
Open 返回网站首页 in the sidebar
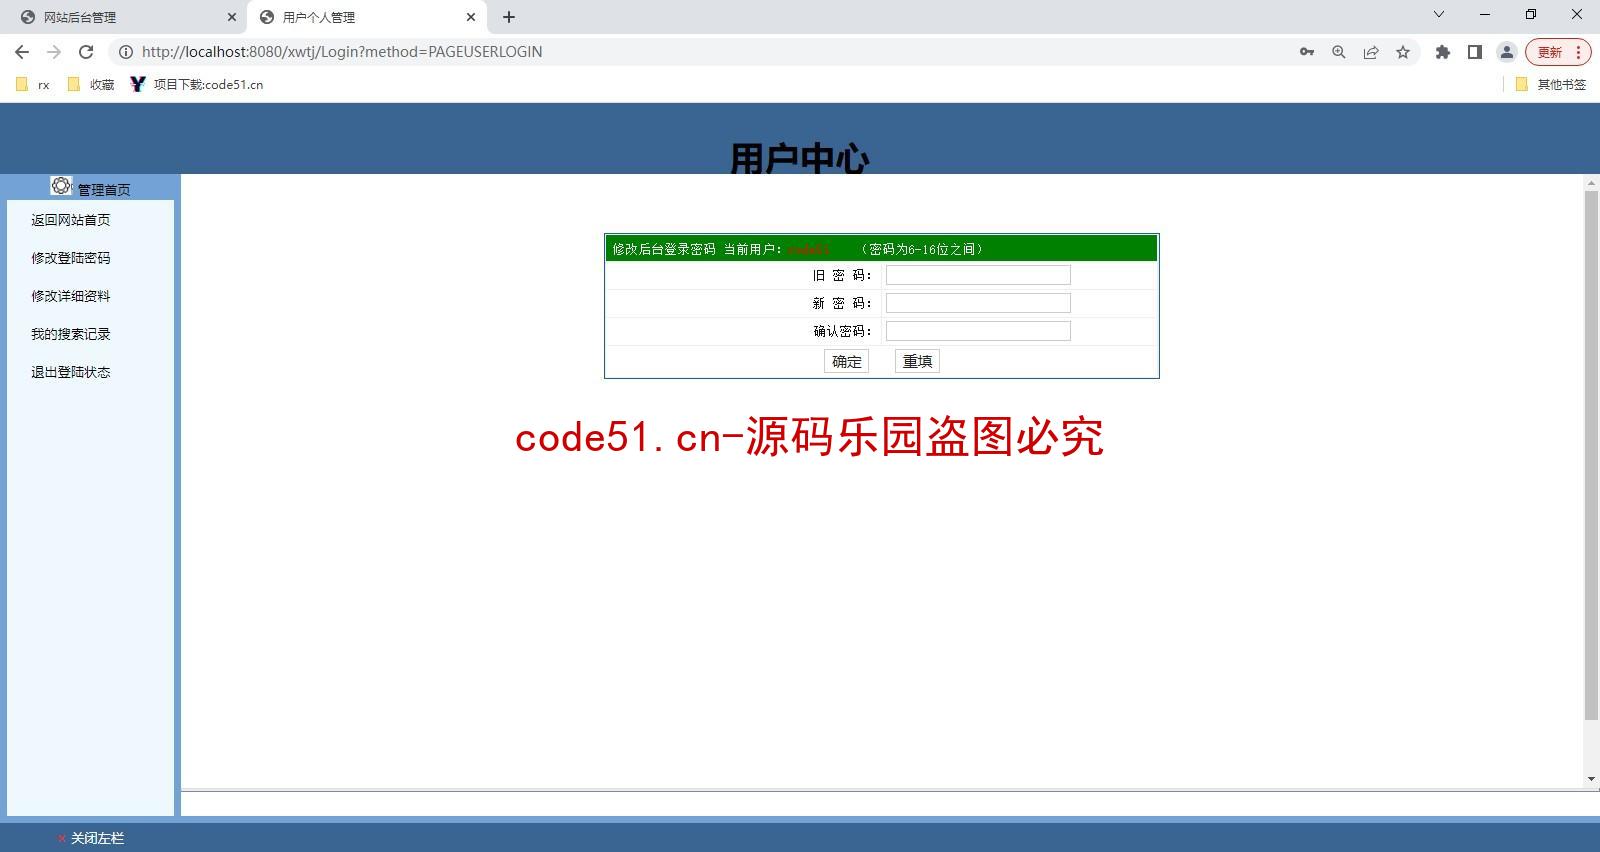click(x=71, y=220)
